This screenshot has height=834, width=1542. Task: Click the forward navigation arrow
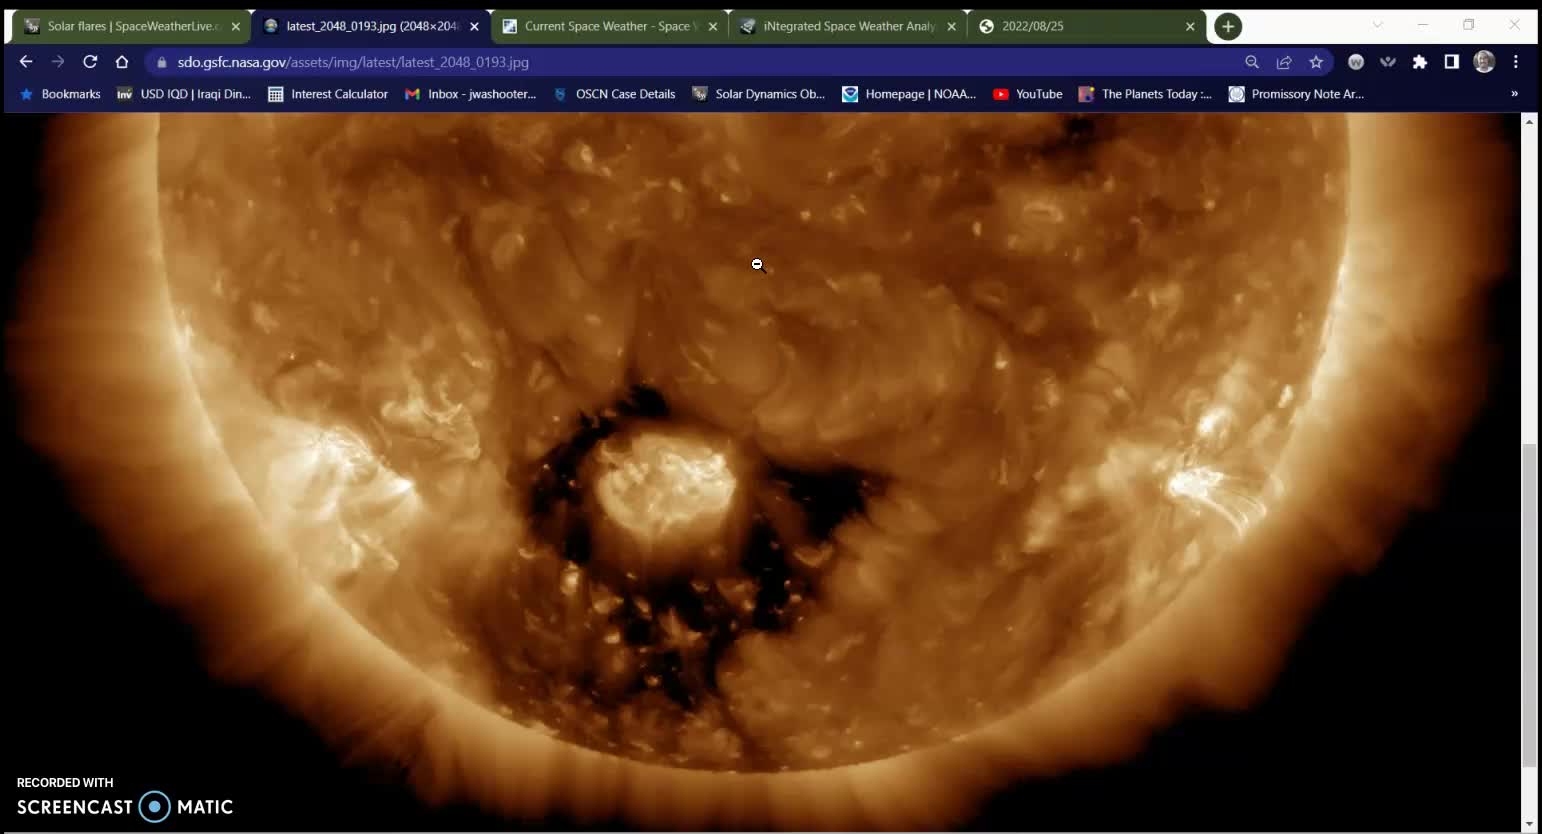coord(58,62)
